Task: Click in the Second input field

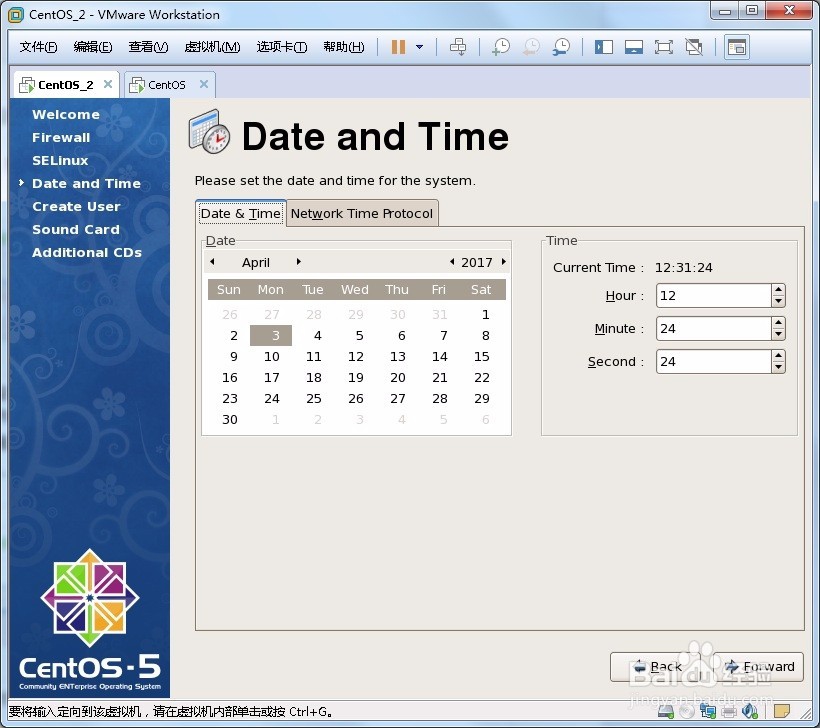Action: click(x=713, y=361)
